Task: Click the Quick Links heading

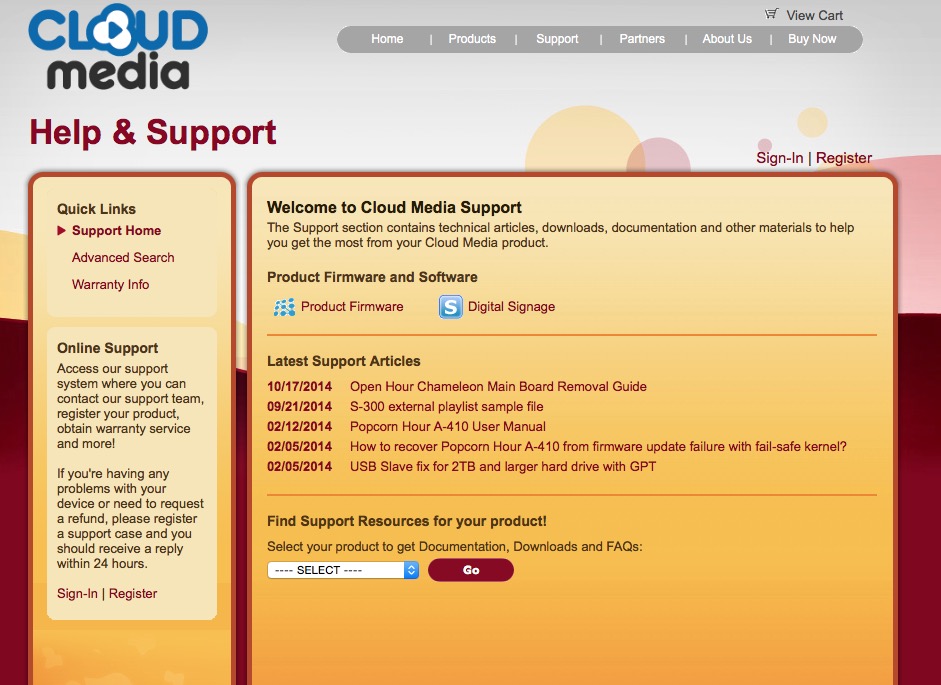Action: point(97,209)
